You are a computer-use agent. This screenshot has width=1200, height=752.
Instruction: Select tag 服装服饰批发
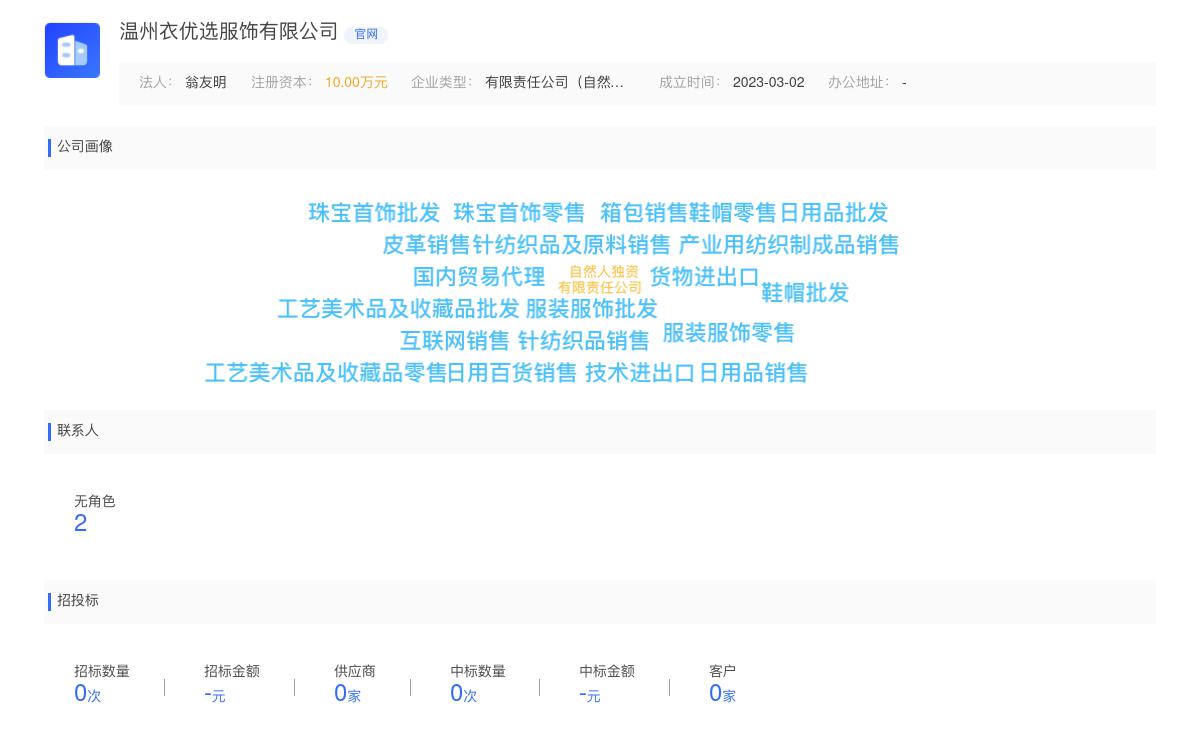tap(592, 309)
